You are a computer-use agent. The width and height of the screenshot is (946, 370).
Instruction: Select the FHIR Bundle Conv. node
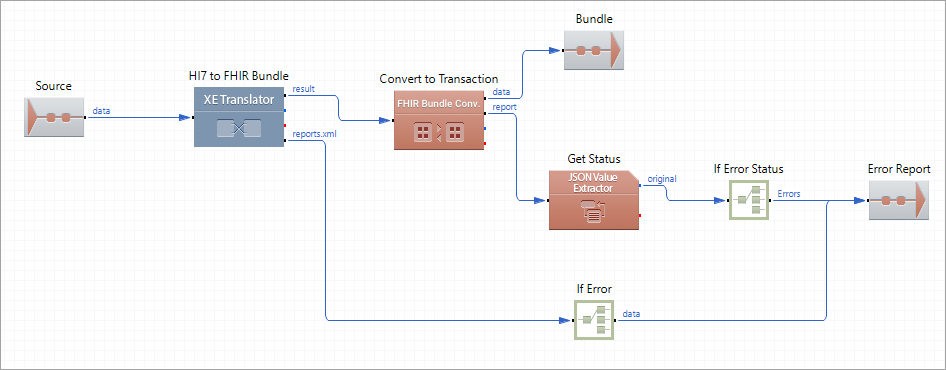coord(439,120)
